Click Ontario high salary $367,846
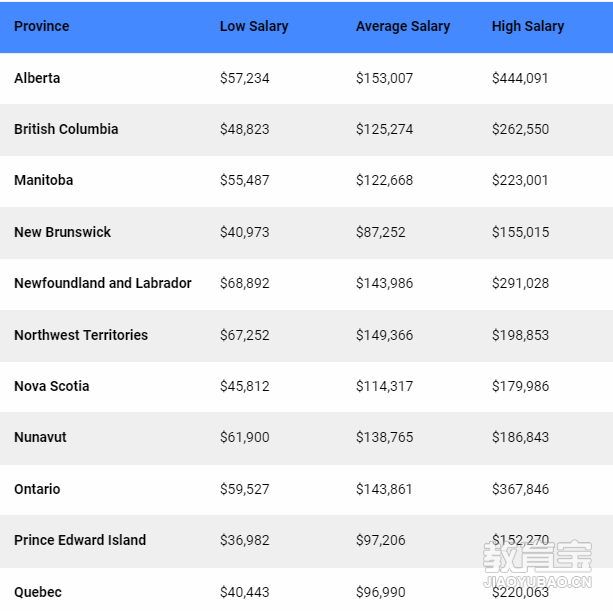Viewport: 613px width, 611px height. click(x=520, y=489)
